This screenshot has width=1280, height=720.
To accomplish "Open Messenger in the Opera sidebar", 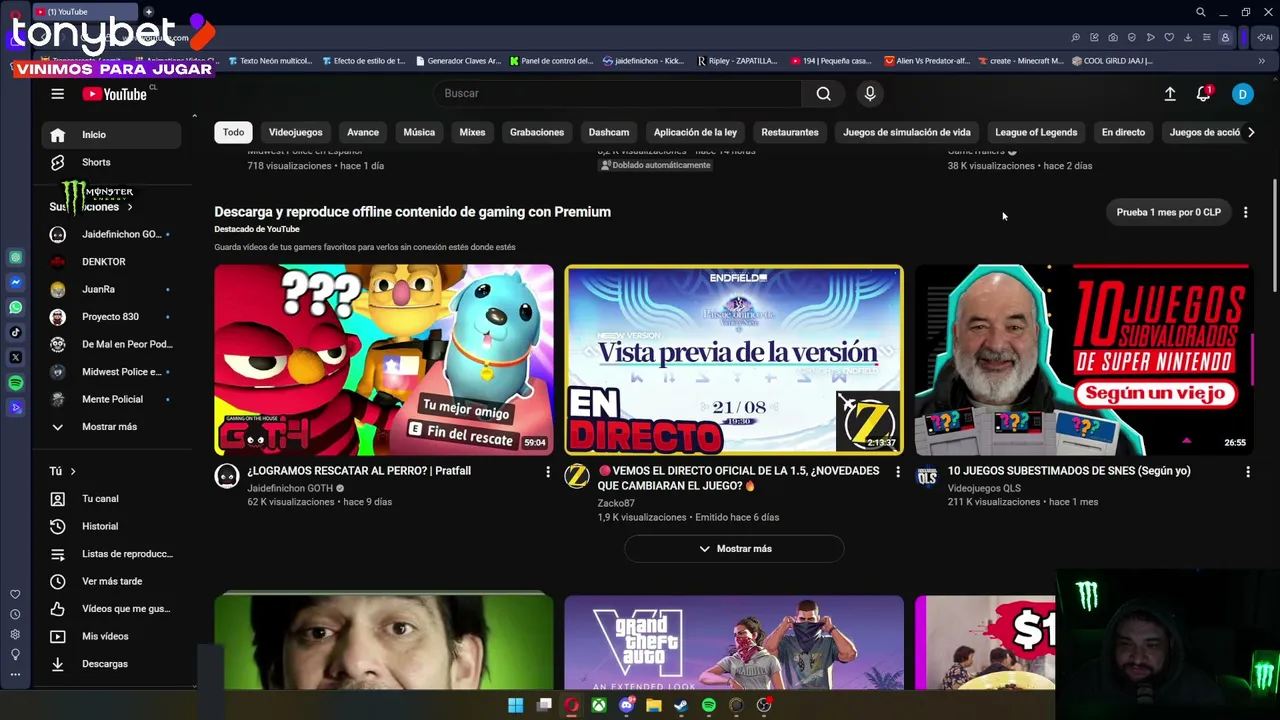I will [x=15, y=283].
